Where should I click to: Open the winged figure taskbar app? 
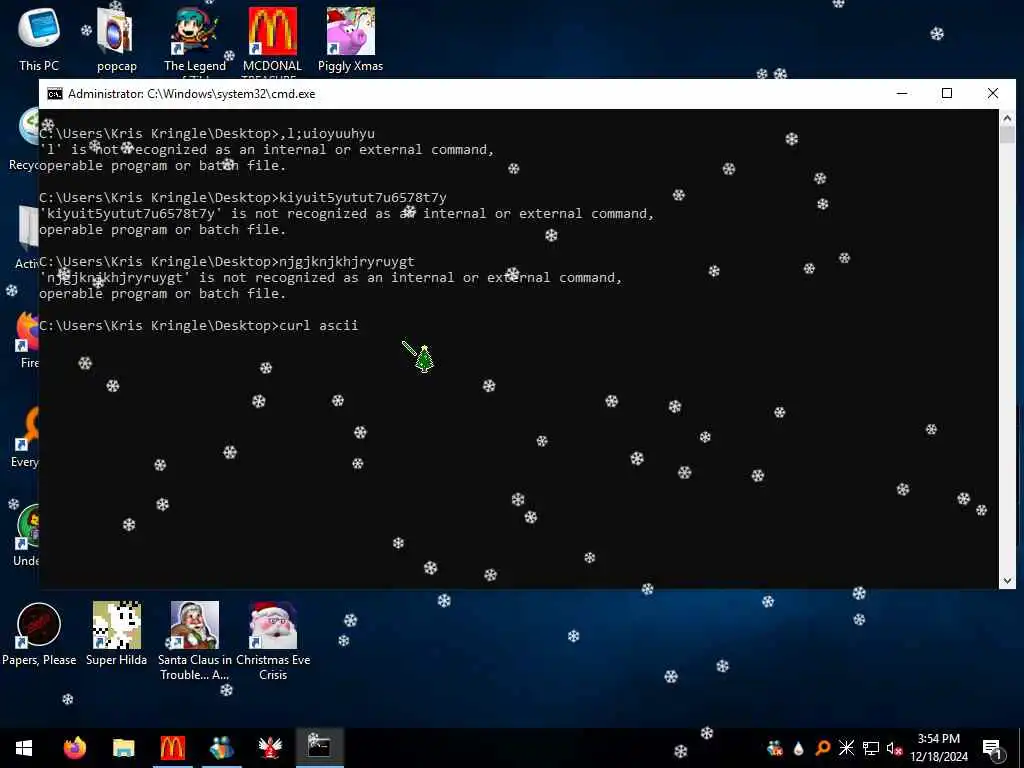coord(270,748)
